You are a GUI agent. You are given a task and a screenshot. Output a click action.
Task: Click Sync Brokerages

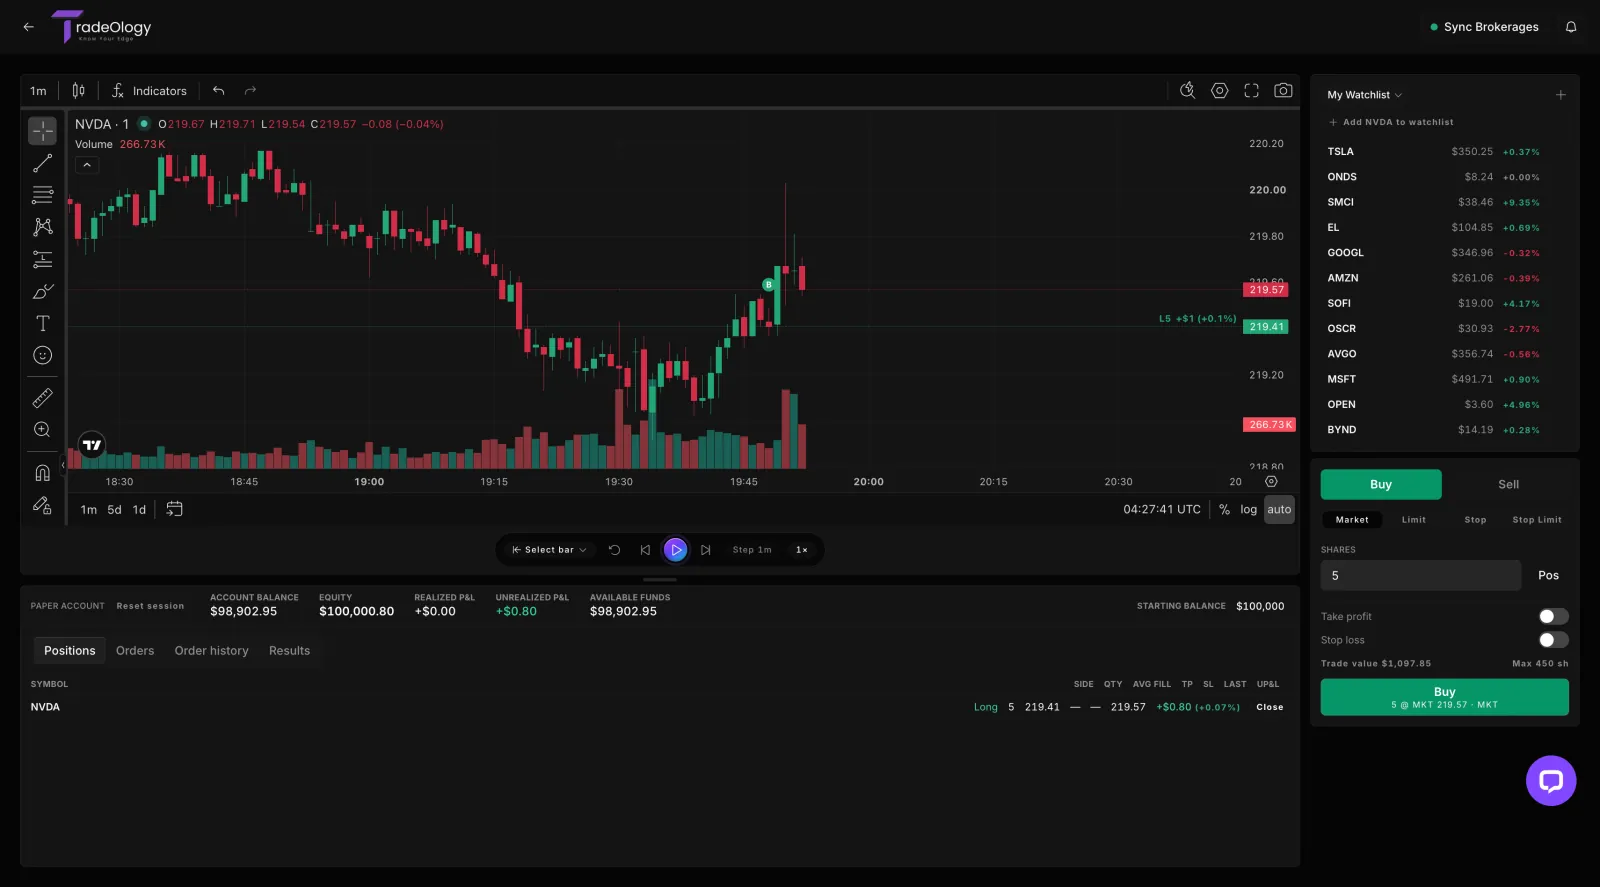[1484, 27]
